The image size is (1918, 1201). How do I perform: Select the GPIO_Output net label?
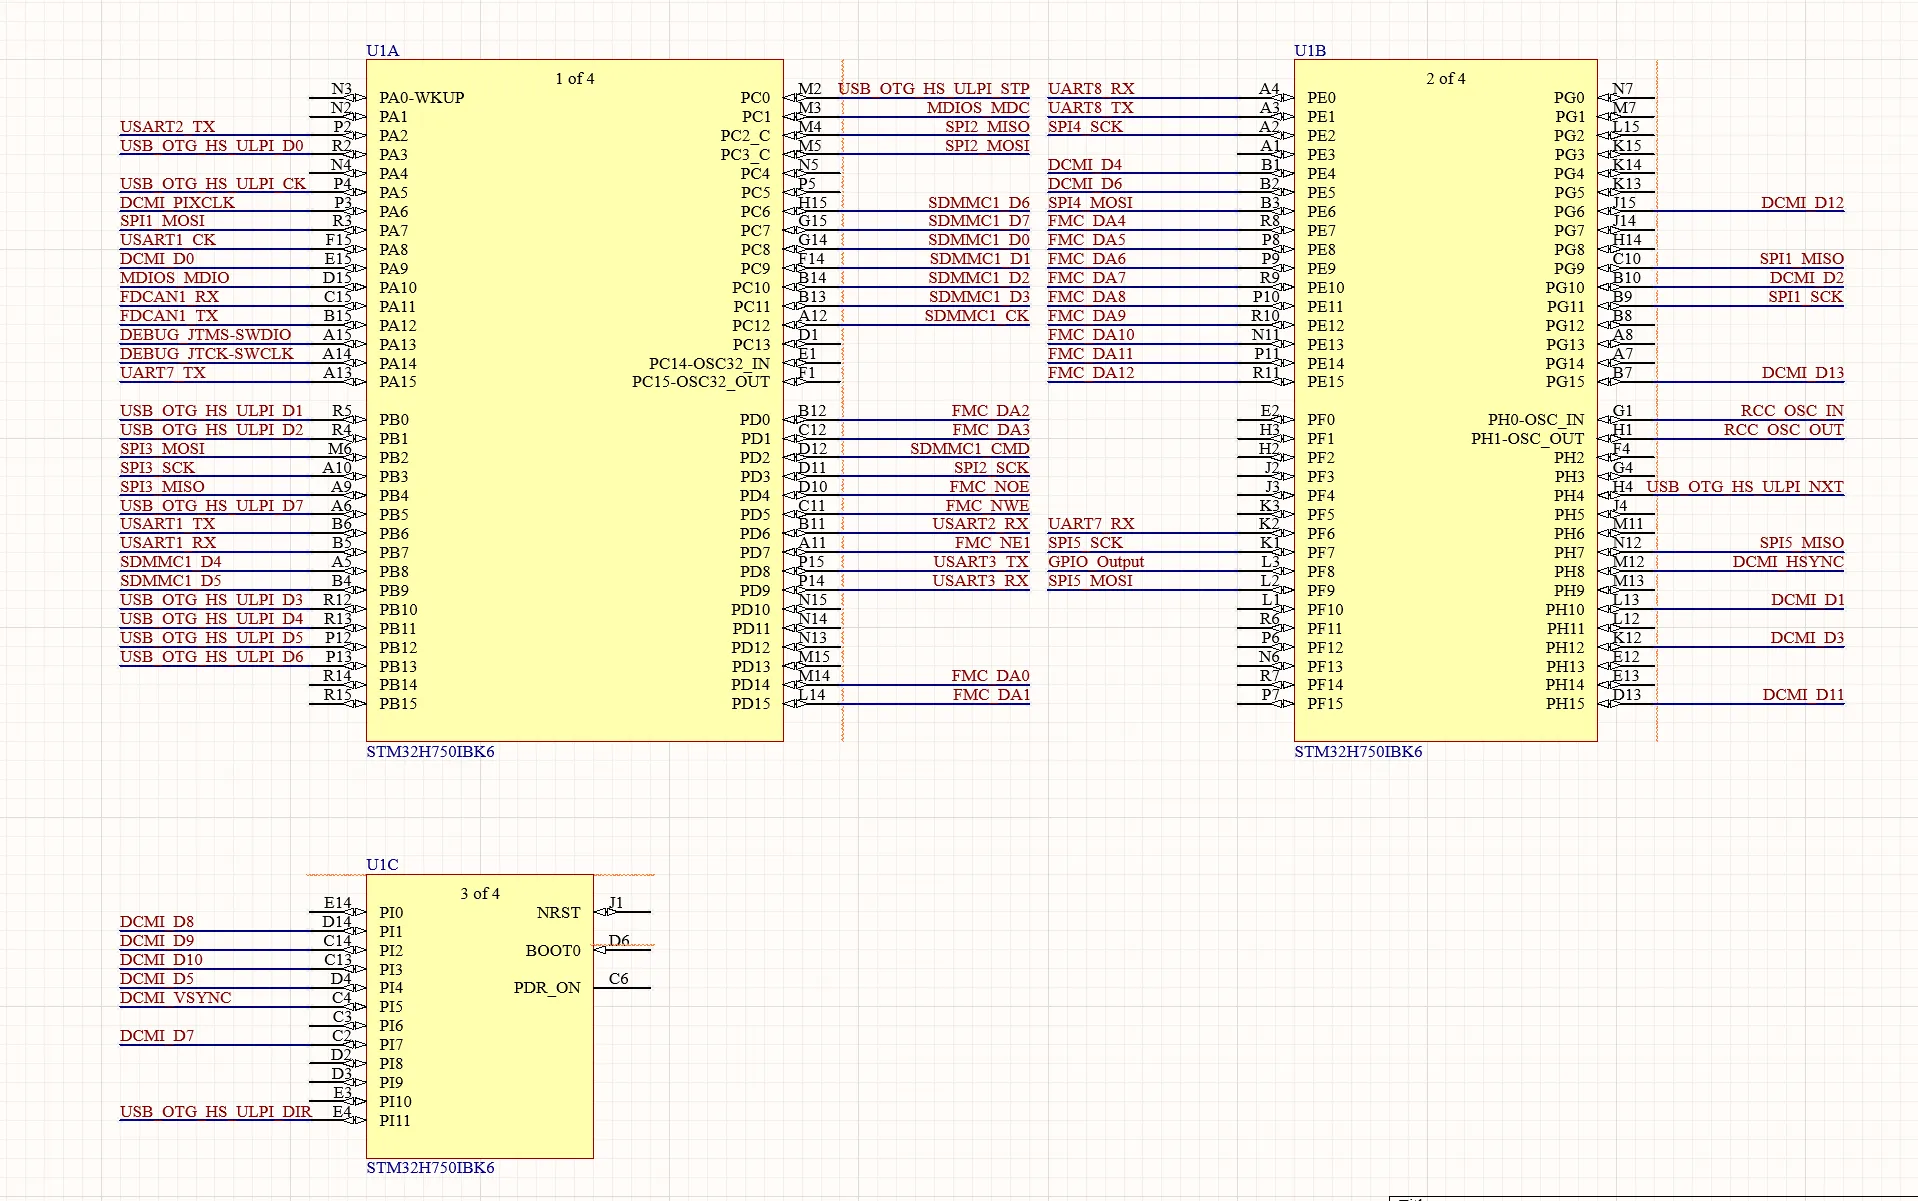click(1096, 561)
